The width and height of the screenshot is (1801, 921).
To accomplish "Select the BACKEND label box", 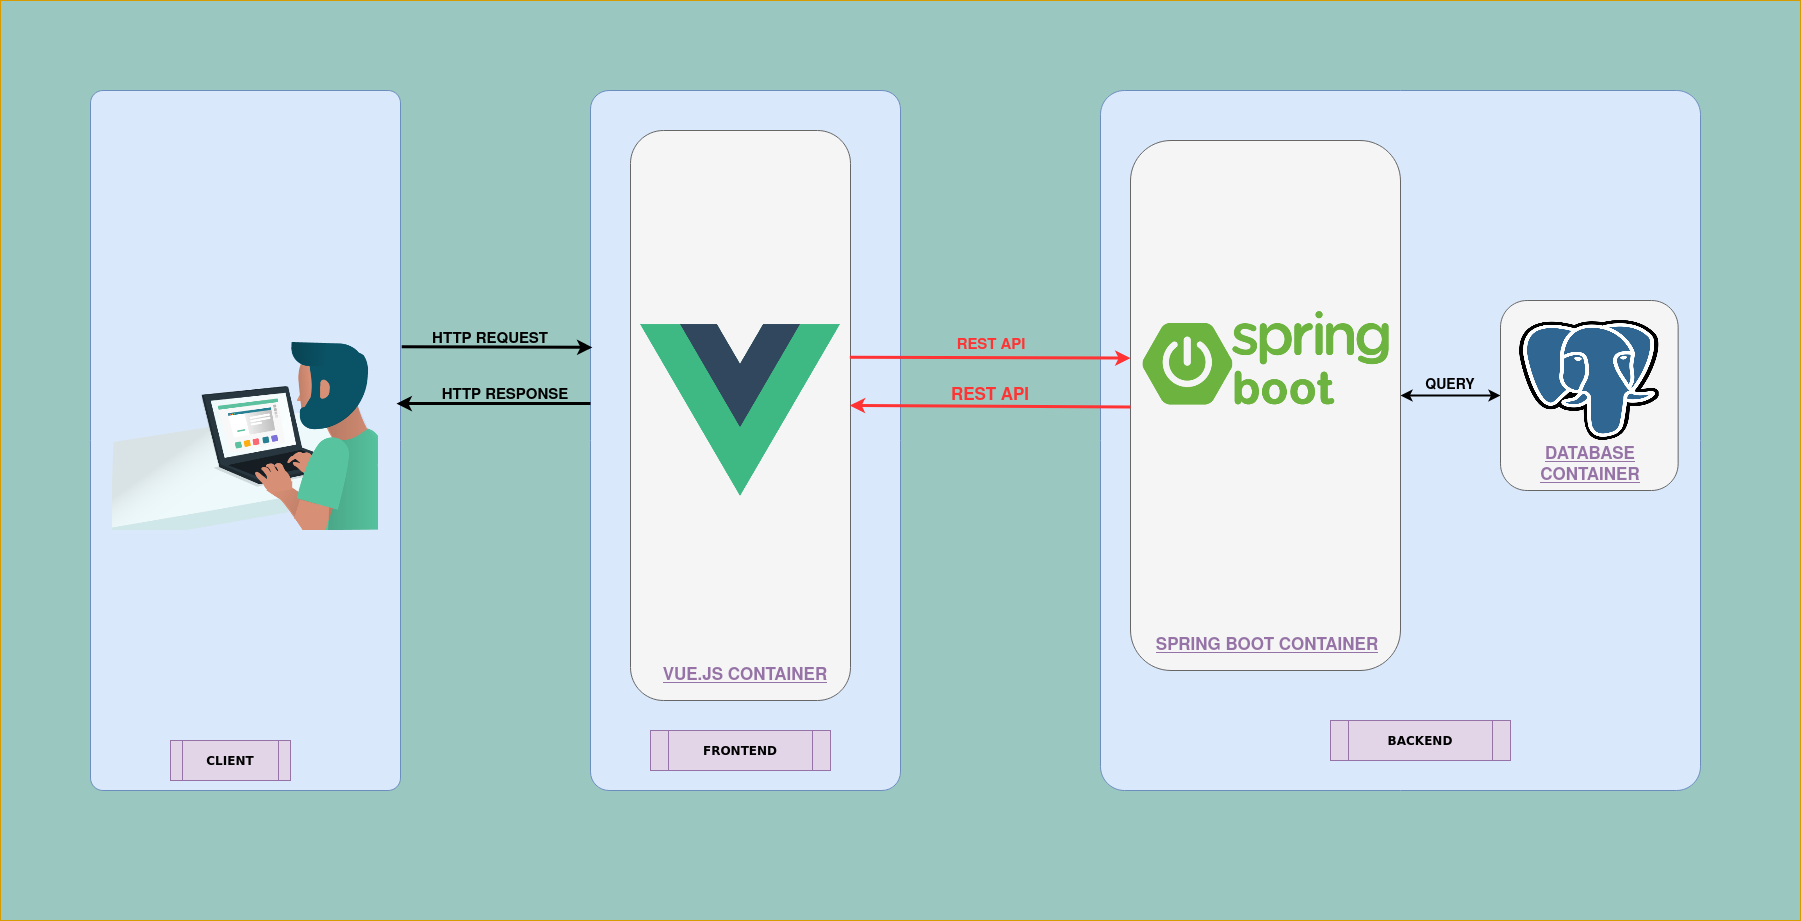I will (1420, 740).
